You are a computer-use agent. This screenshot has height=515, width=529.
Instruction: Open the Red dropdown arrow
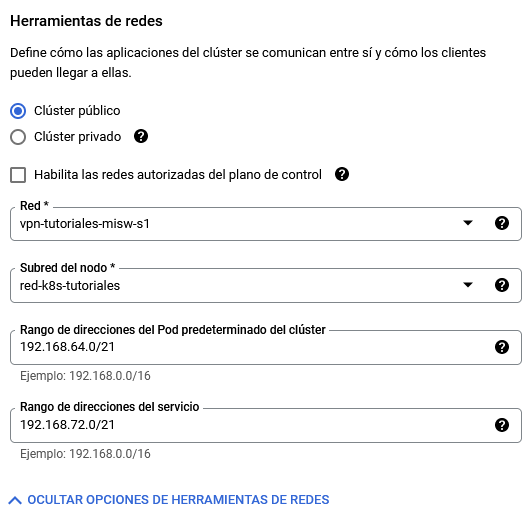pos(468,223)
